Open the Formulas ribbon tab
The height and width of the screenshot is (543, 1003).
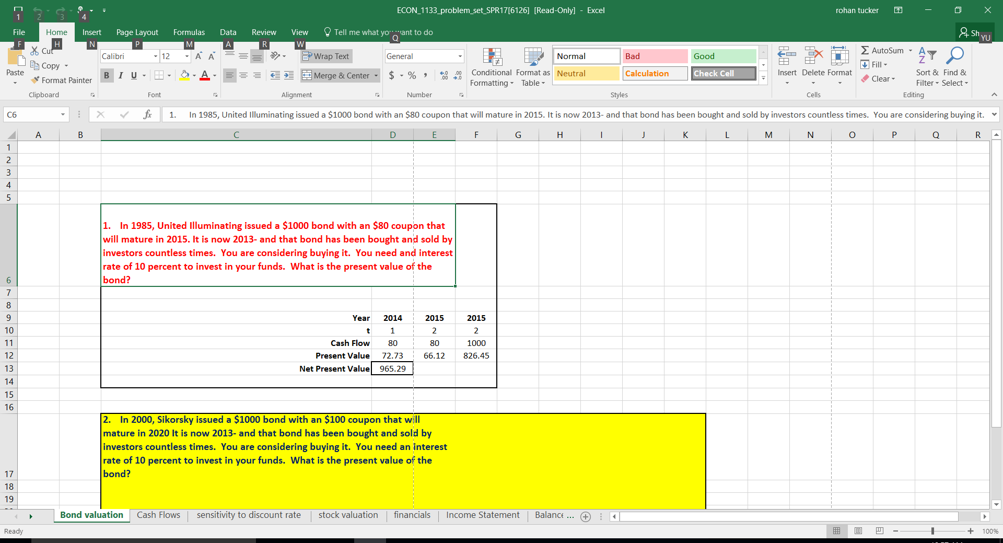tap(189, 32)
